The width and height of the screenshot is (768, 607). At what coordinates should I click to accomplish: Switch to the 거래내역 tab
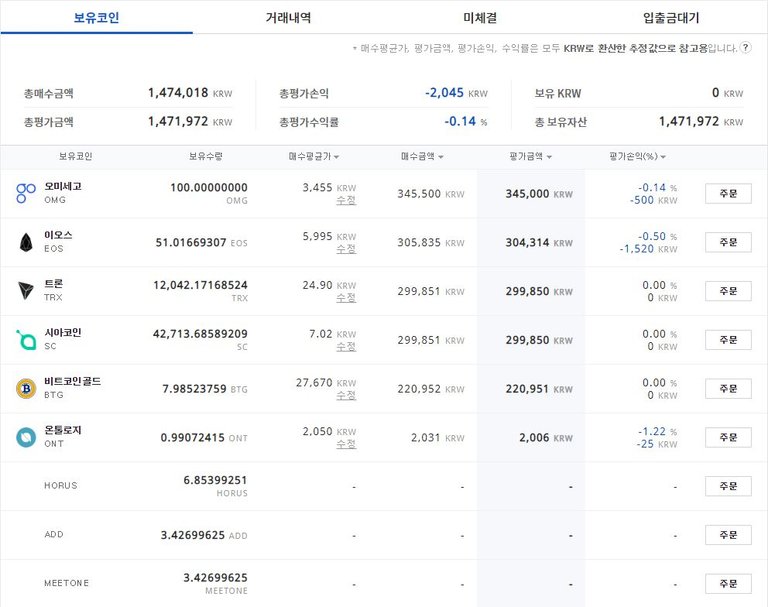click(288, 17)
